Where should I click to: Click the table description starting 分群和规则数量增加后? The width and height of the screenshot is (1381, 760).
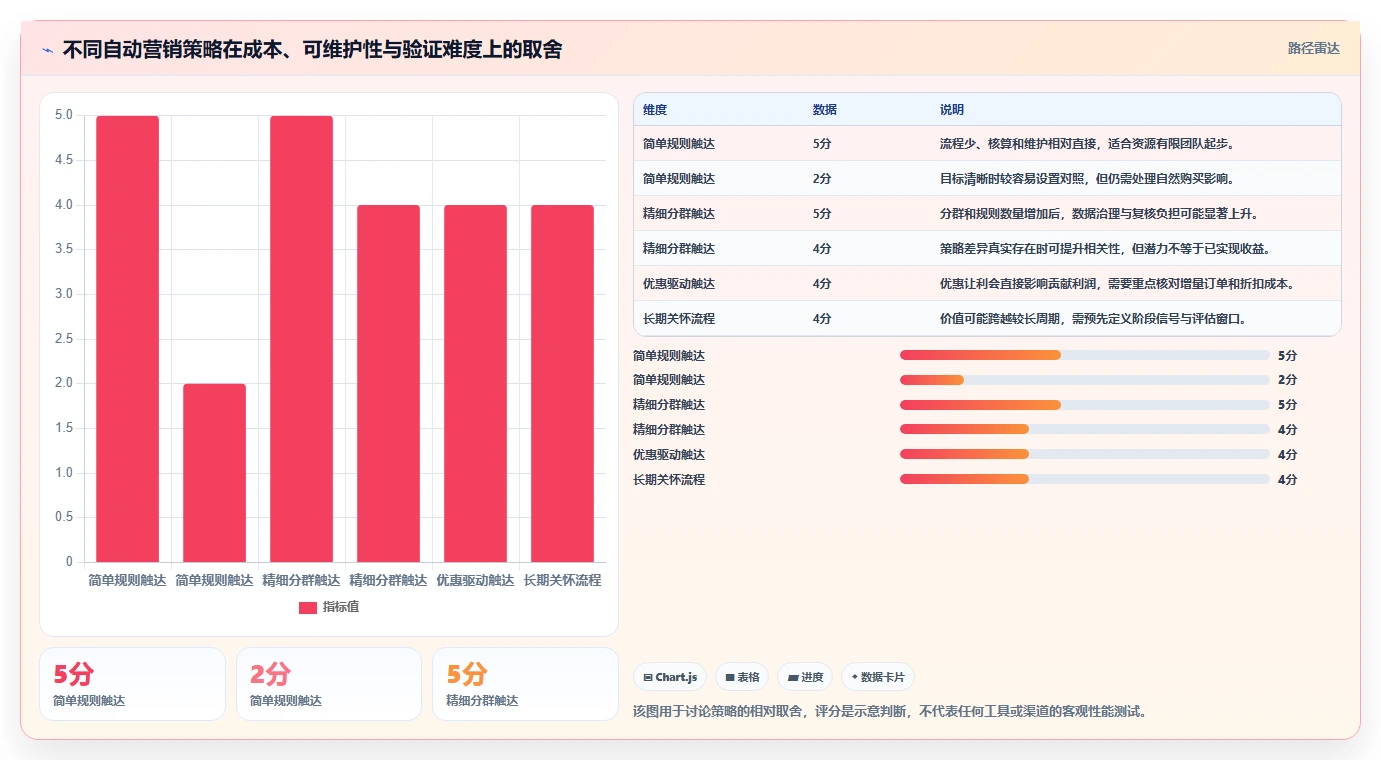coord(1099,214)
